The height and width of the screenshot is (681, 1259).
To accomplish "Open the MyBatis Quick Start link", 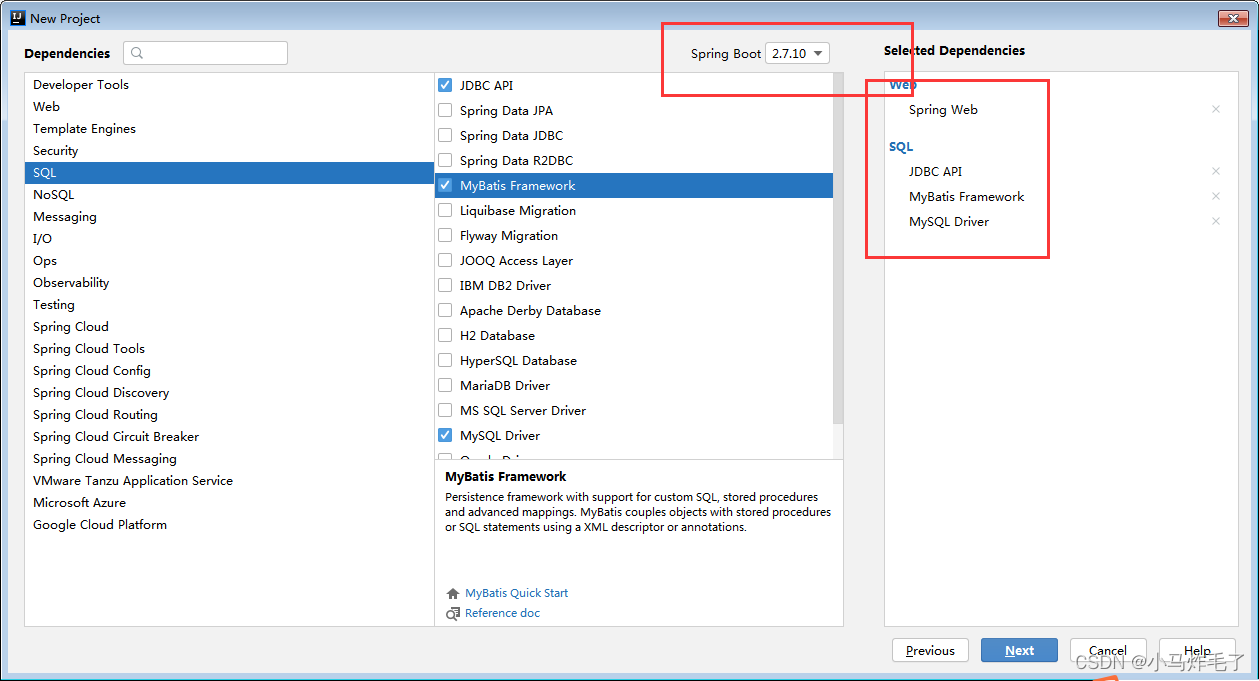I will pyautogui.click(x=516, y=594).
